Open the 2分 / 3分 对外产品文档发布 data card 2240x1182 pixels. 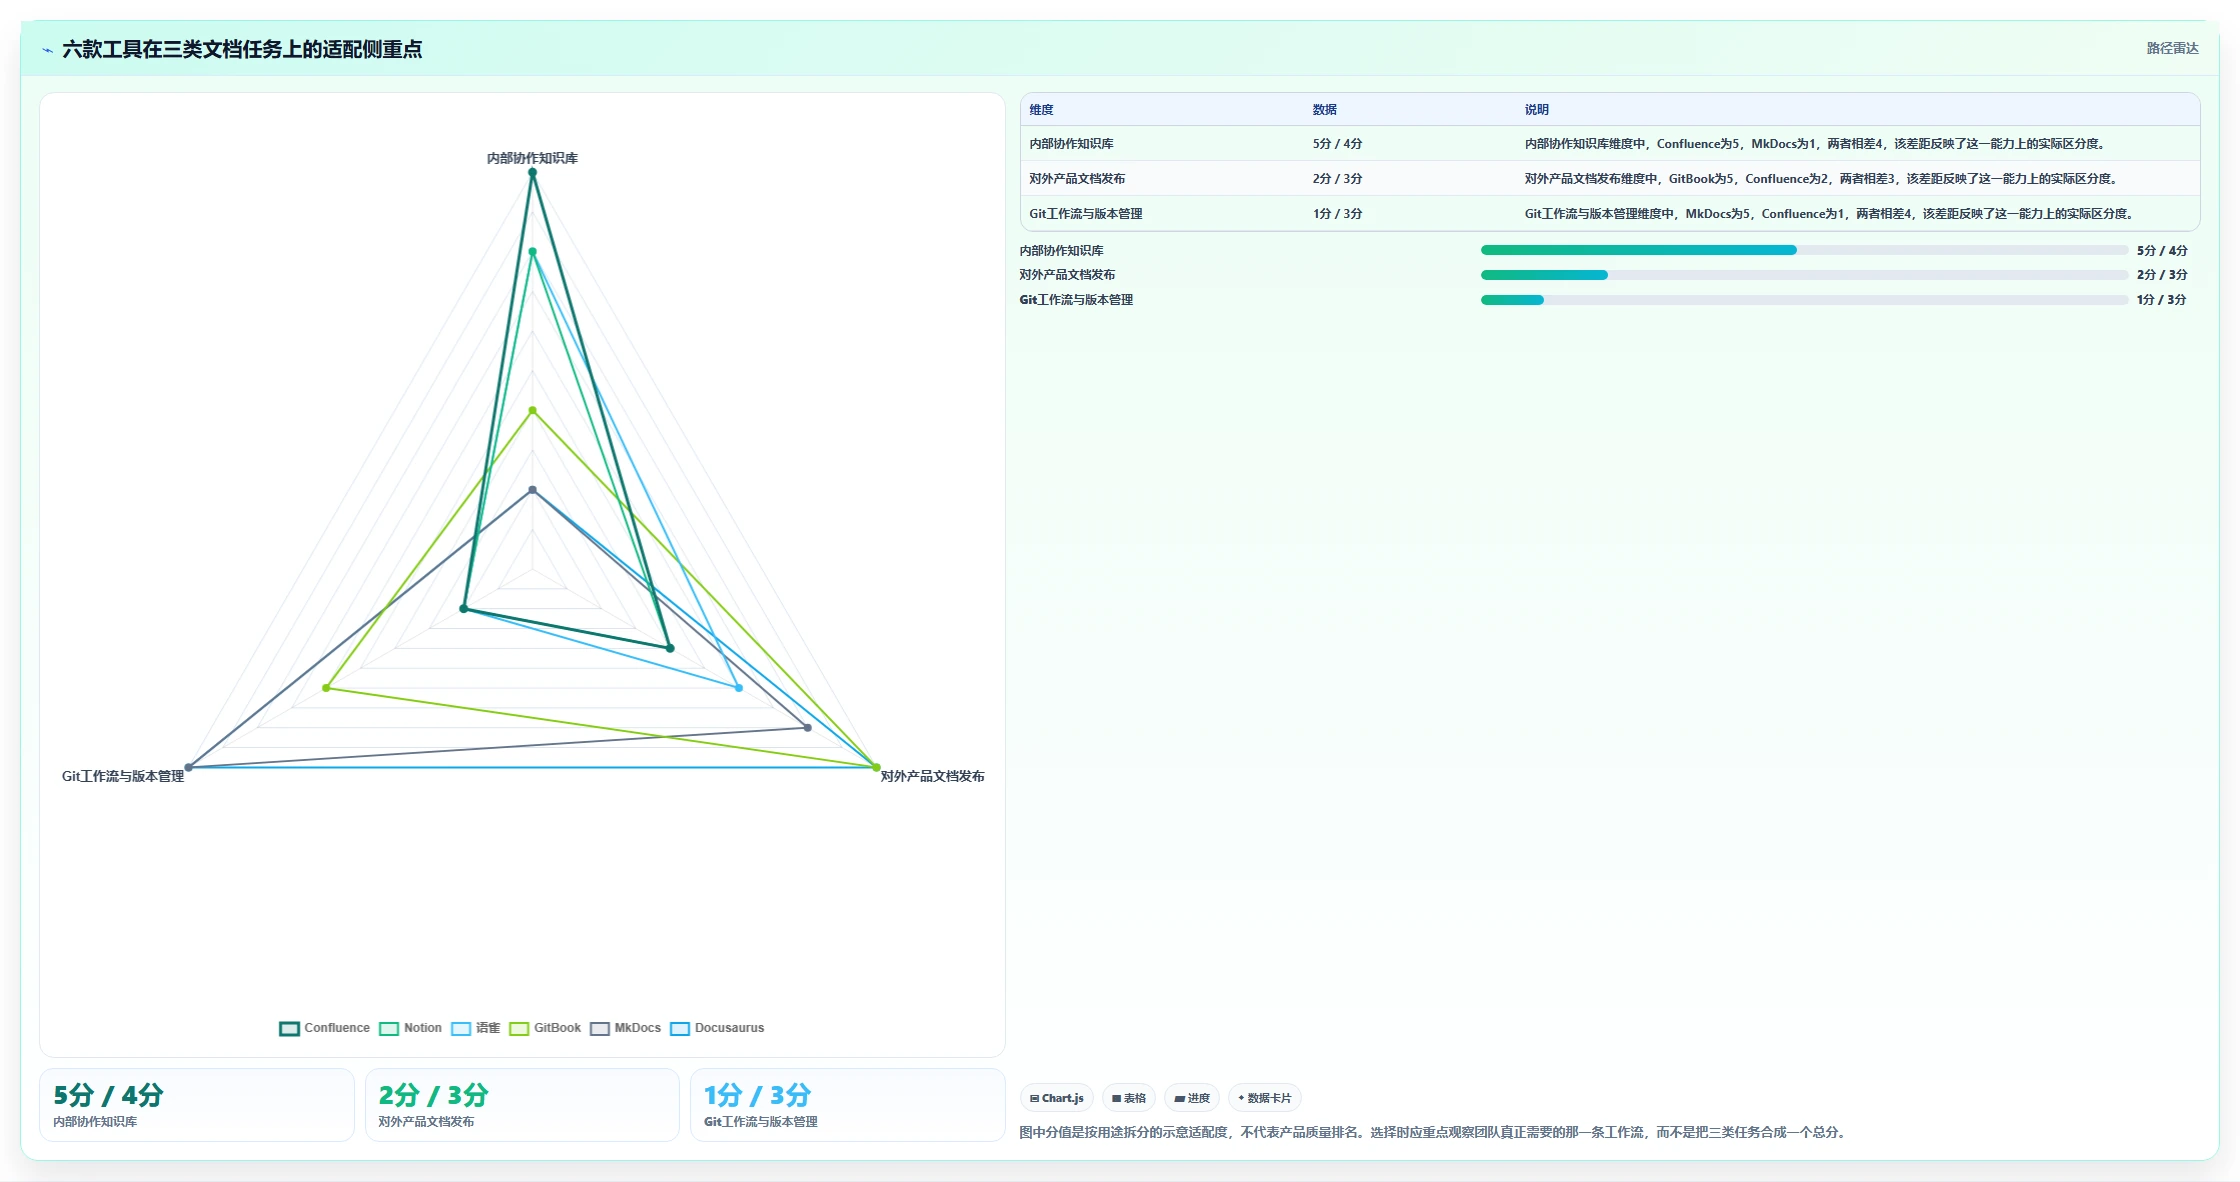(x=522, y=1105)
